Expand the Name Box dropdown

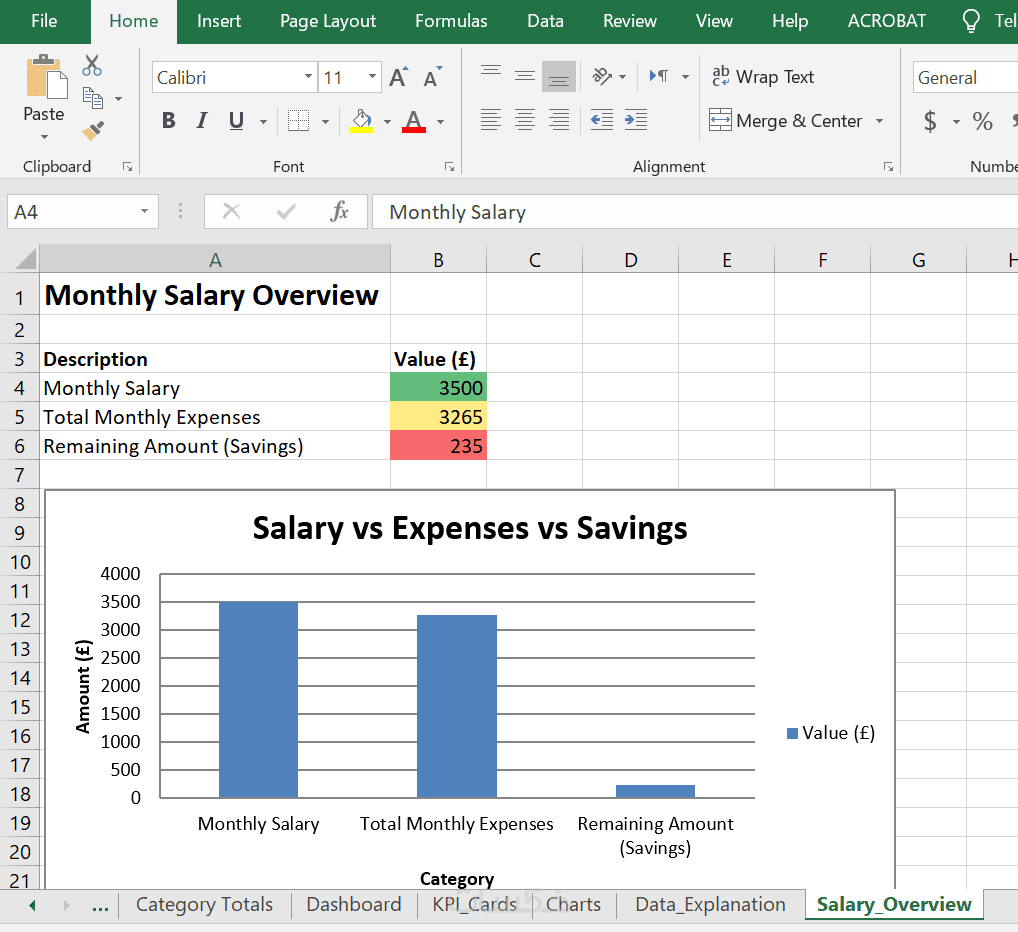coord(144,211)
